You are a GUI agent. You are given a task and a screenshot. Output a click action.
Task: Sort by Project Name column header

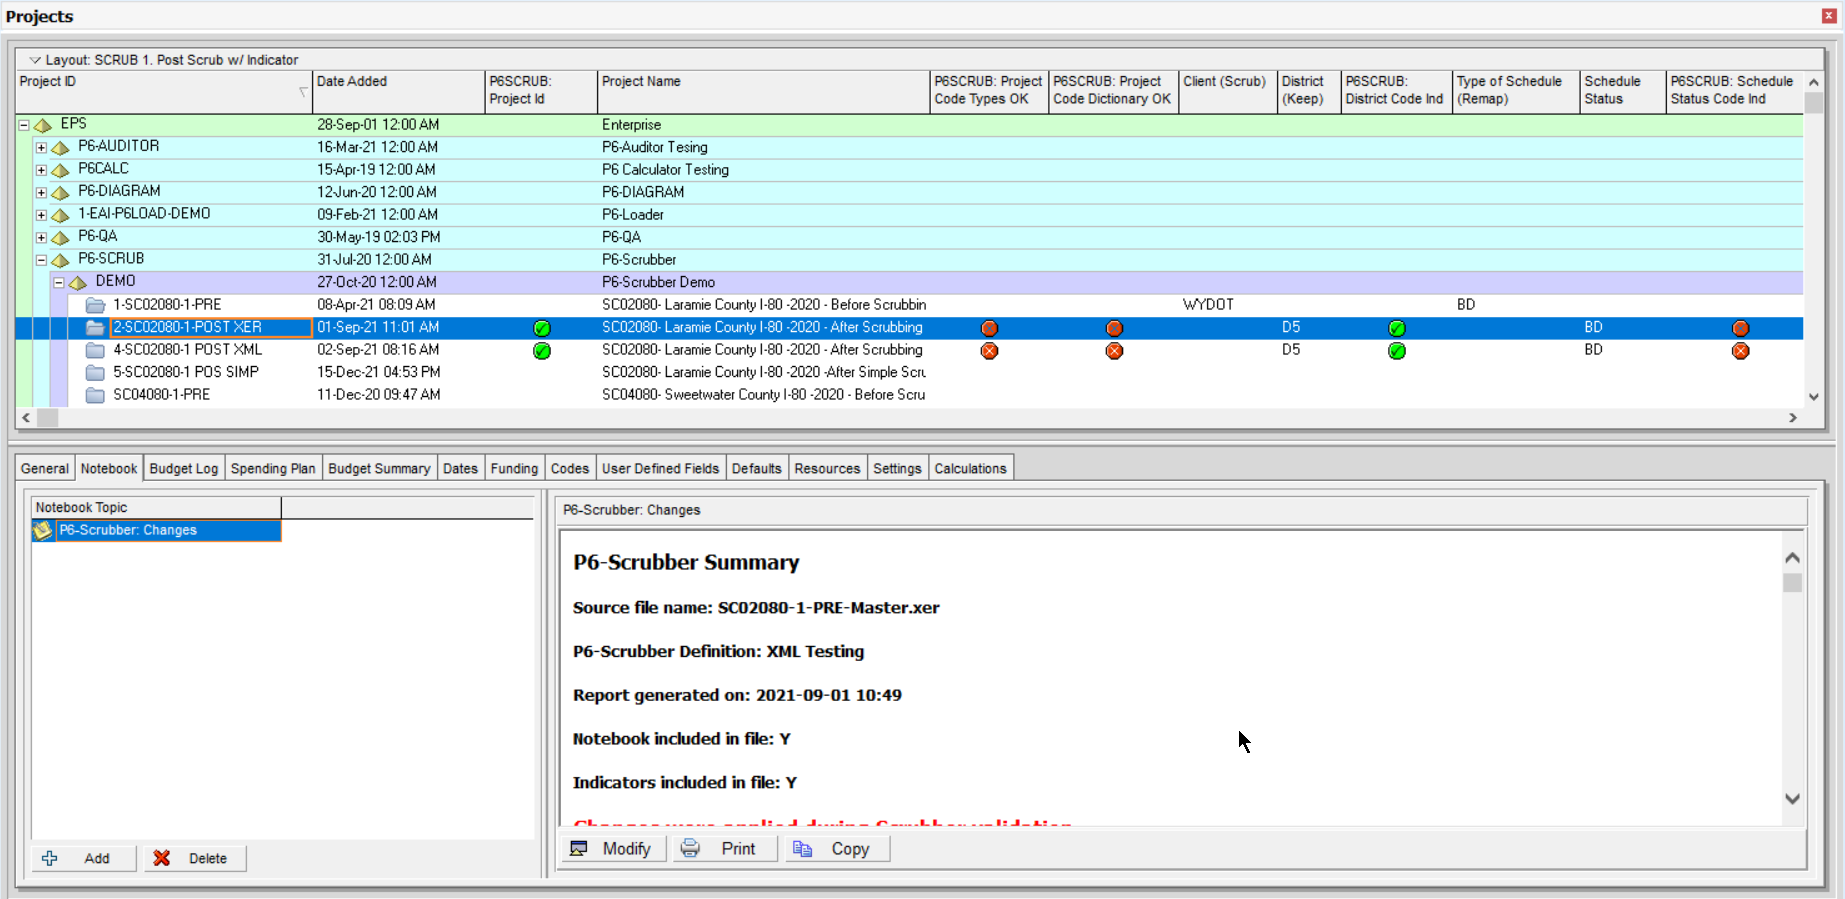(x=762, y=90)
